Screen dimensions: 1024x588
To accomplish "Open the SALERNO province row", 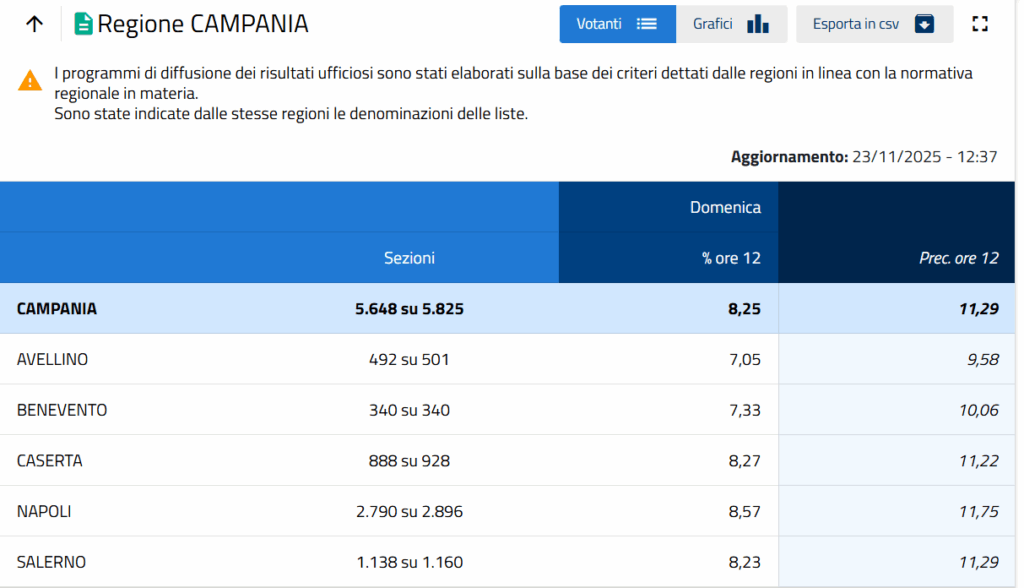I will tap(51, 562).
